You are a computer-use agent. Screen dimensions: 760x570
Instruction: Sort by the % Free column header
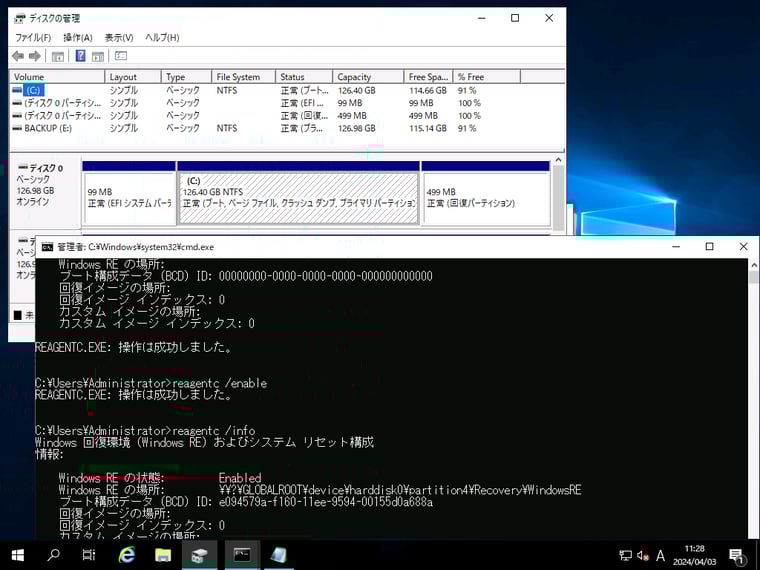[487, 77]
